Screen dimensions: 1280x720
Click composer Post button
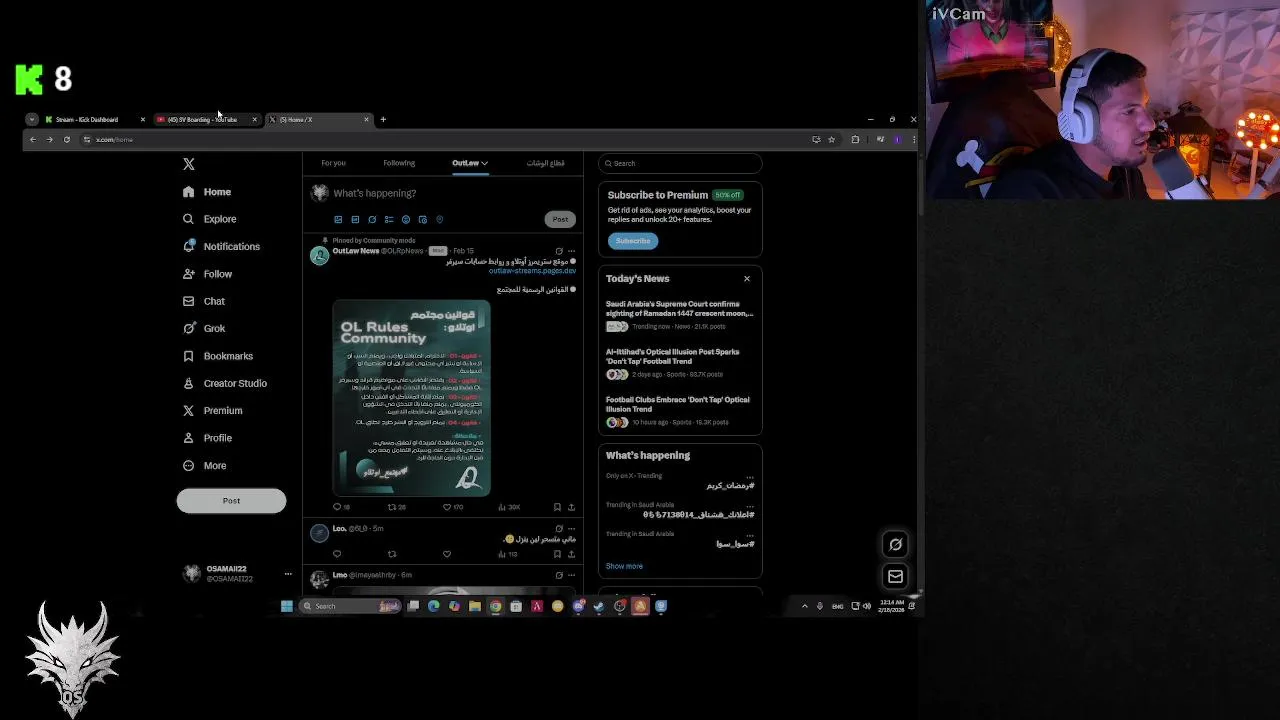(560, 219)
